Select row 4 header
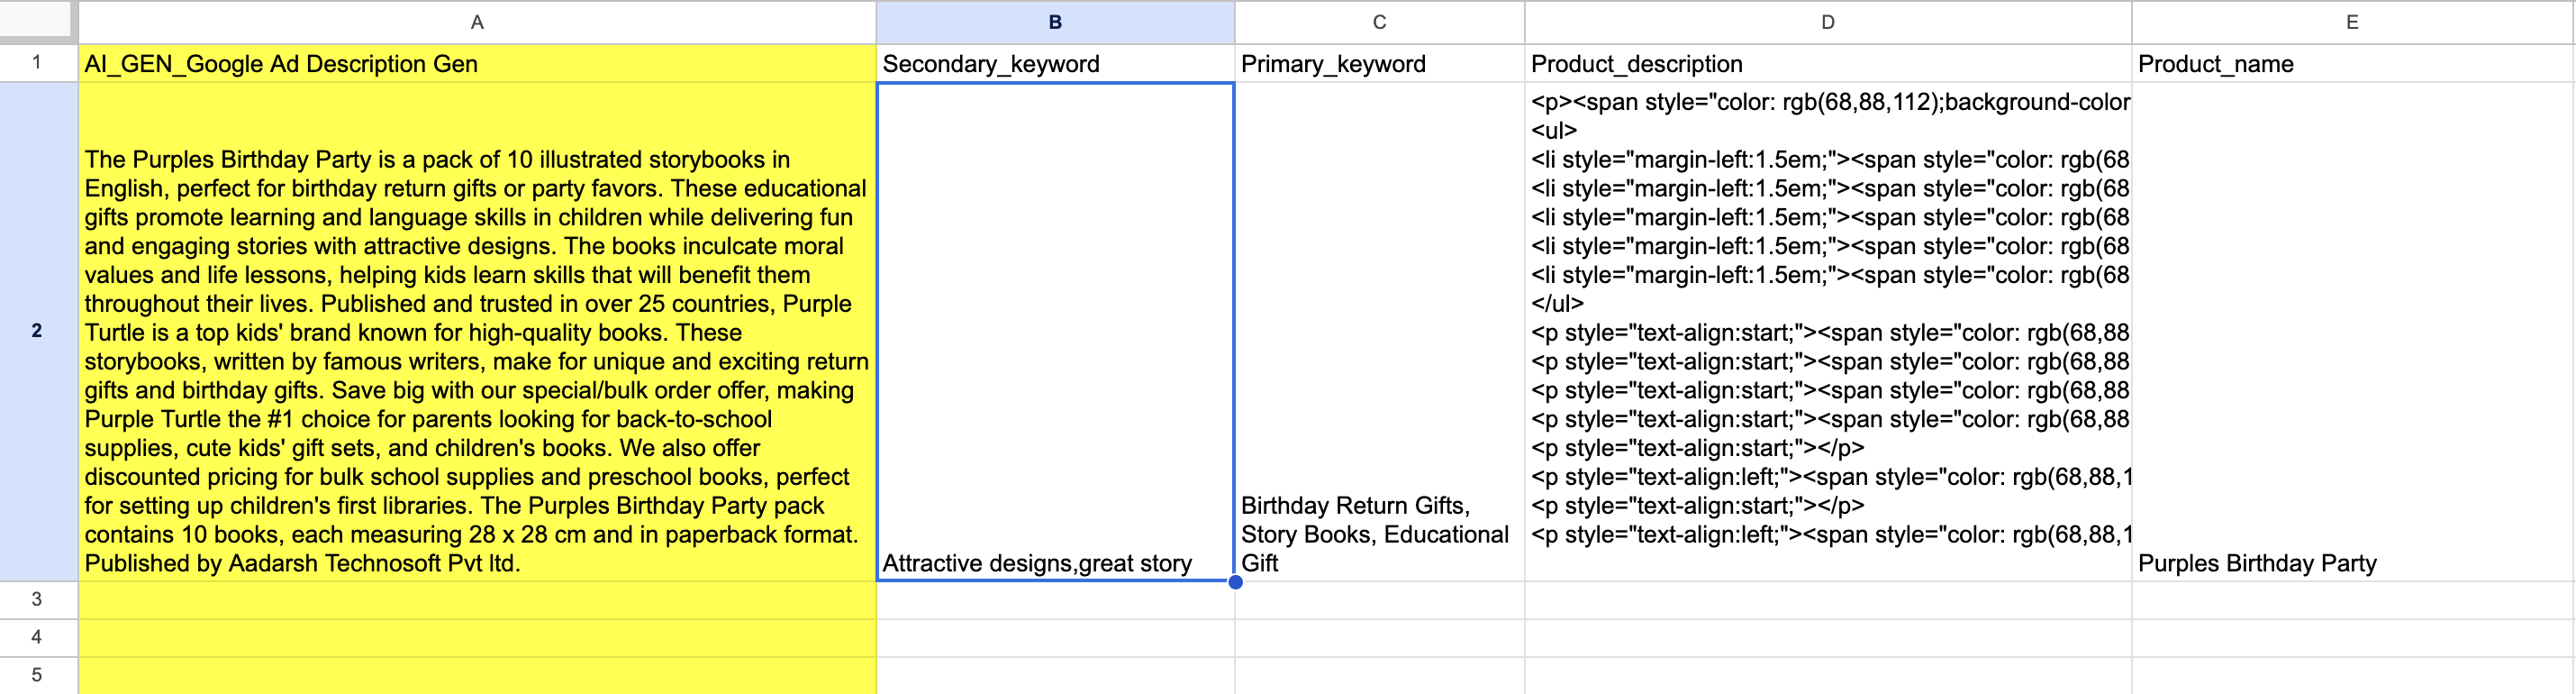 coord(38,638)
